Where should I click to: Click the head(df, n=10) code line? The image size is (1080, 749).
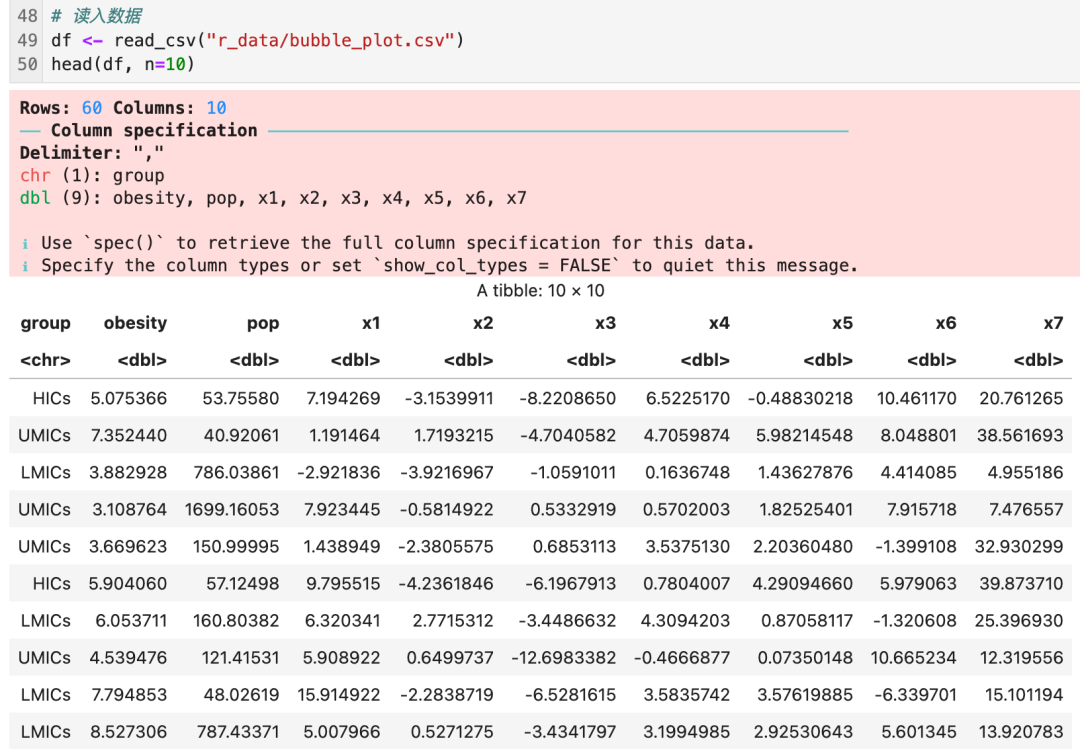click(123, 65)
